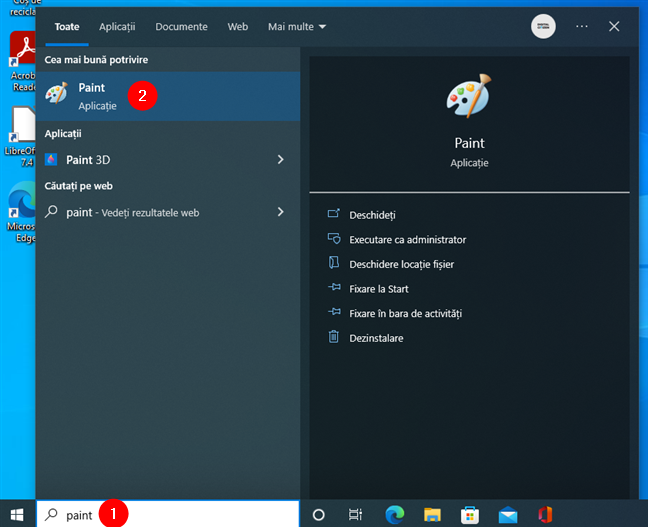648x527 pixels.
Task: Launch Microsoft Edge from the taskbar
Action: point(394,515)
